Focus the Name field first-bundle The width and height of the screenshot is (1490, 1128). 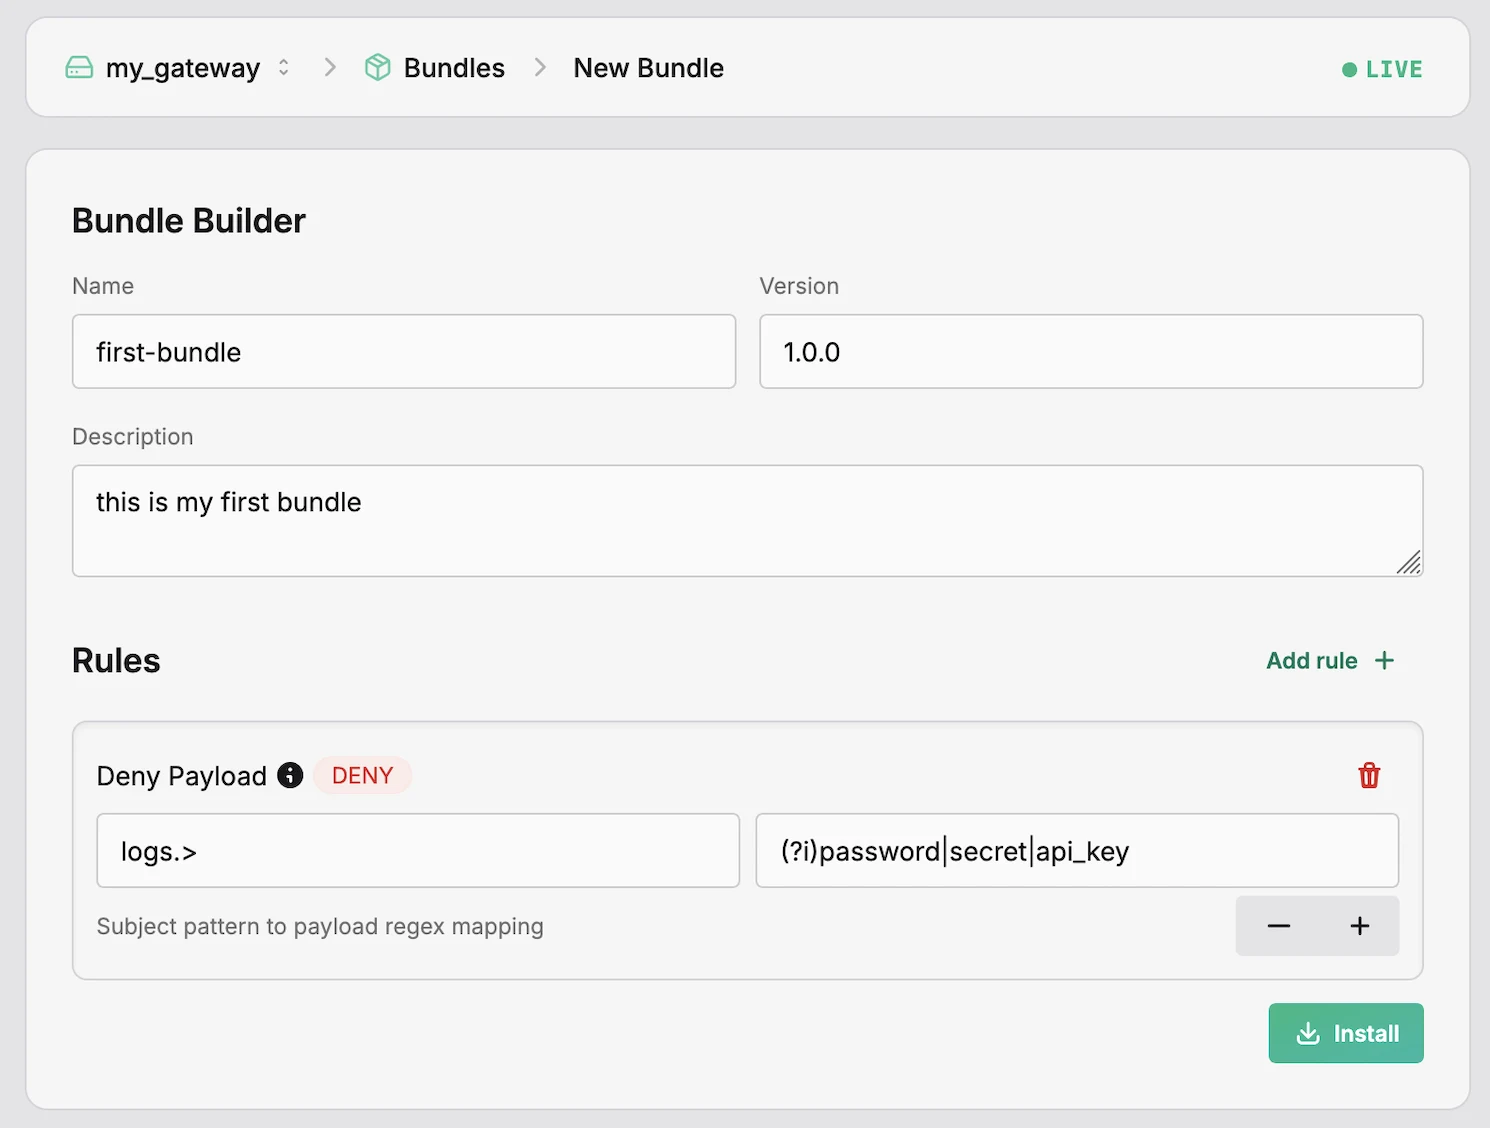tap(404, 352)
